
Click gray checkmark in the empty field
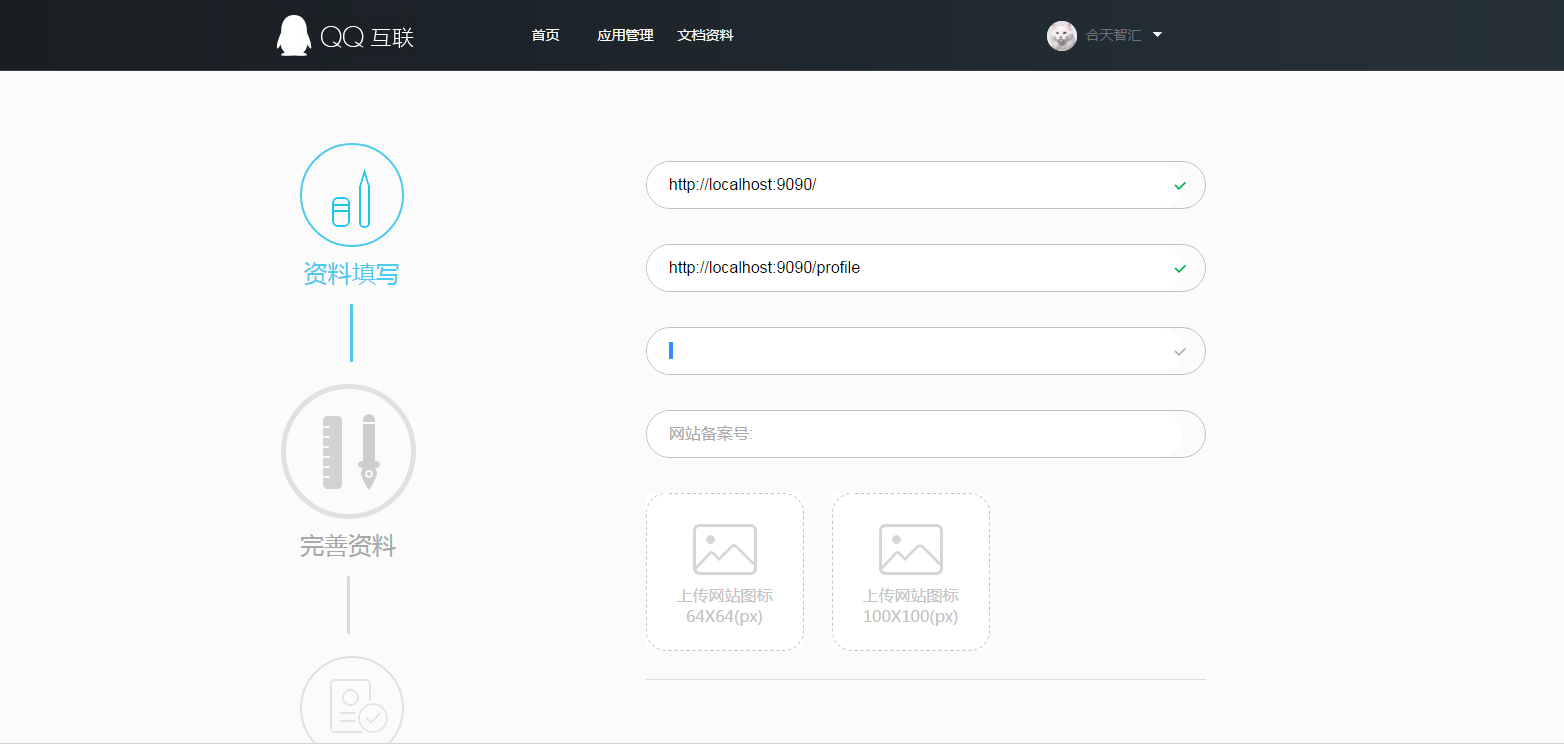click(1180, 352)
